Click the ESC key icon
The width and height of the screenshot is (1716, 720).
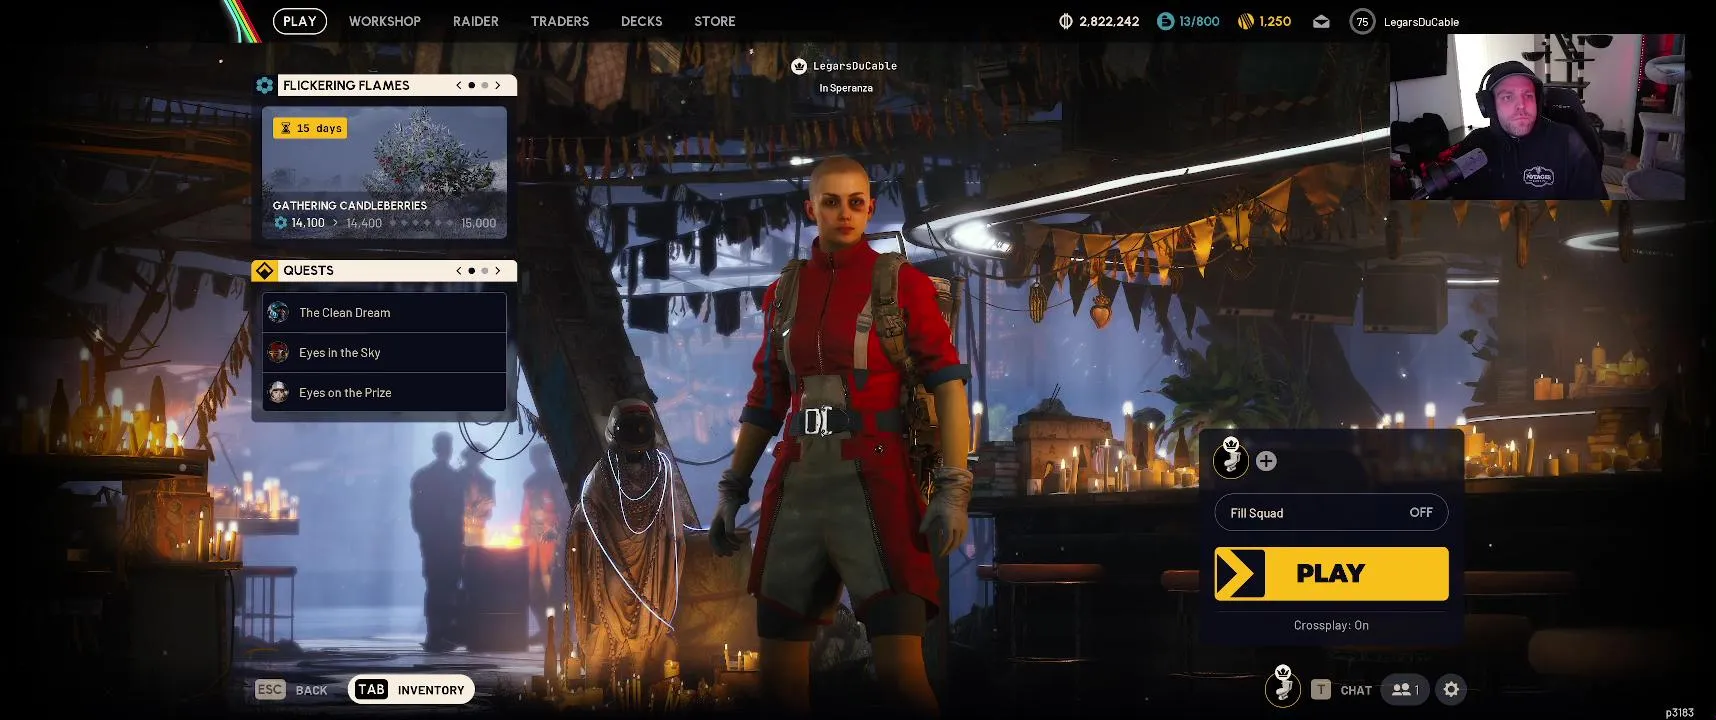(270, 689)
